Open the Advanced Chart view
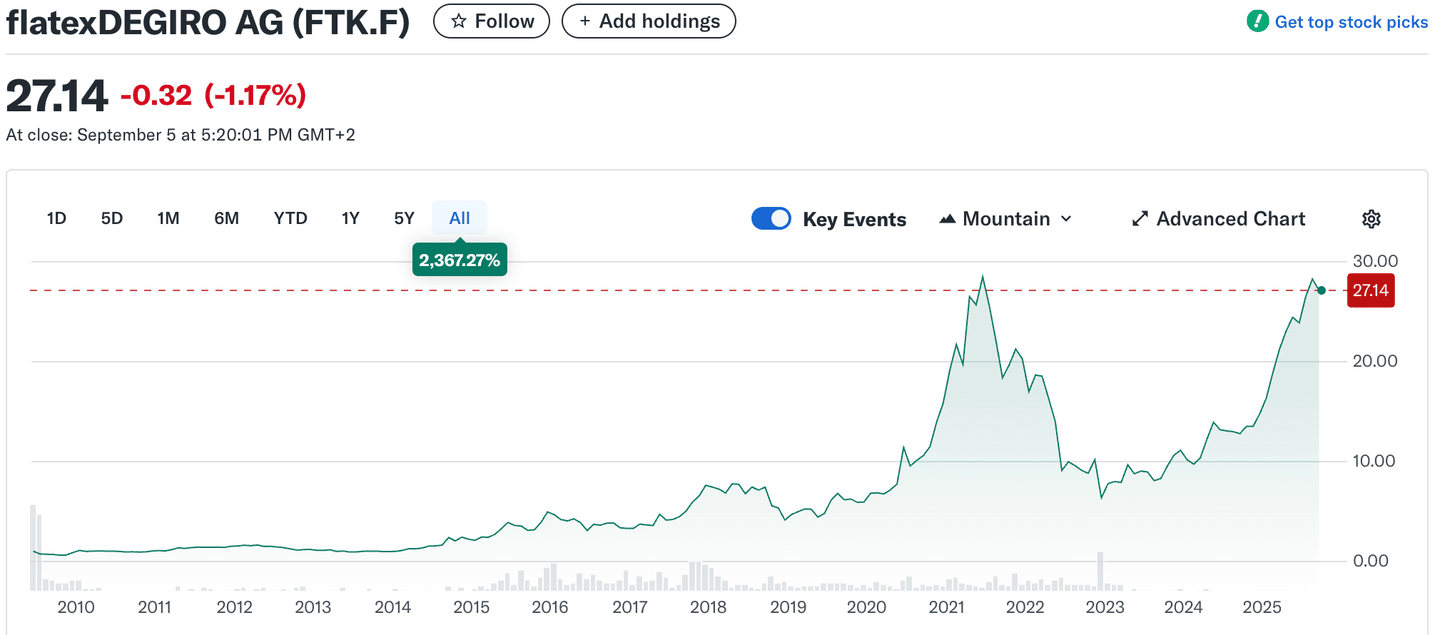This screenshot has width=1440, height=635. coord(1230,219)
